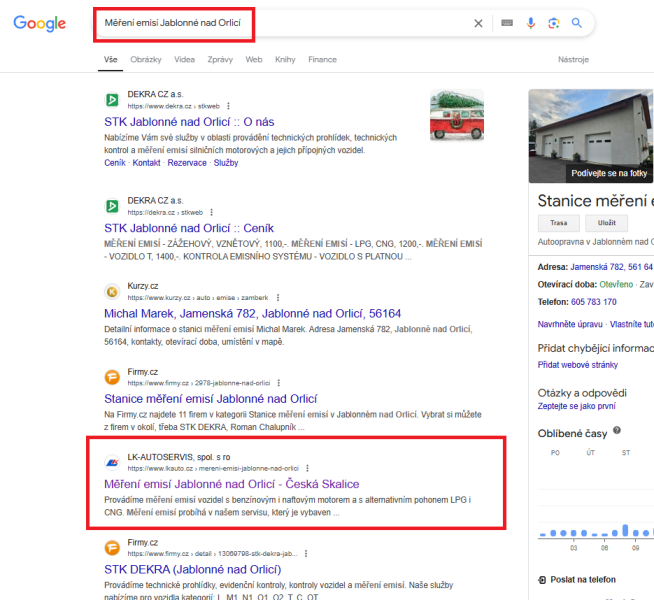
Task: Click Podívejte se na fotky overlay
Action: click(609, 173)
